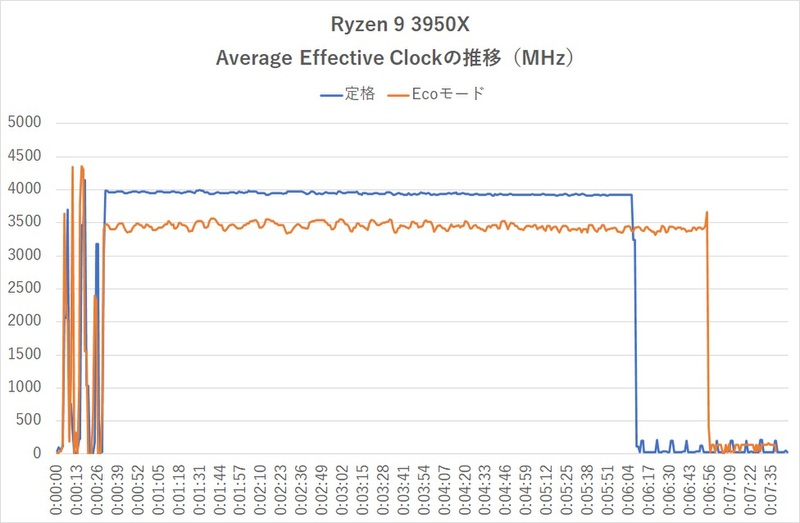Click the x-axis time label 0:04:07
800x523 pixels.
(443, 490)
